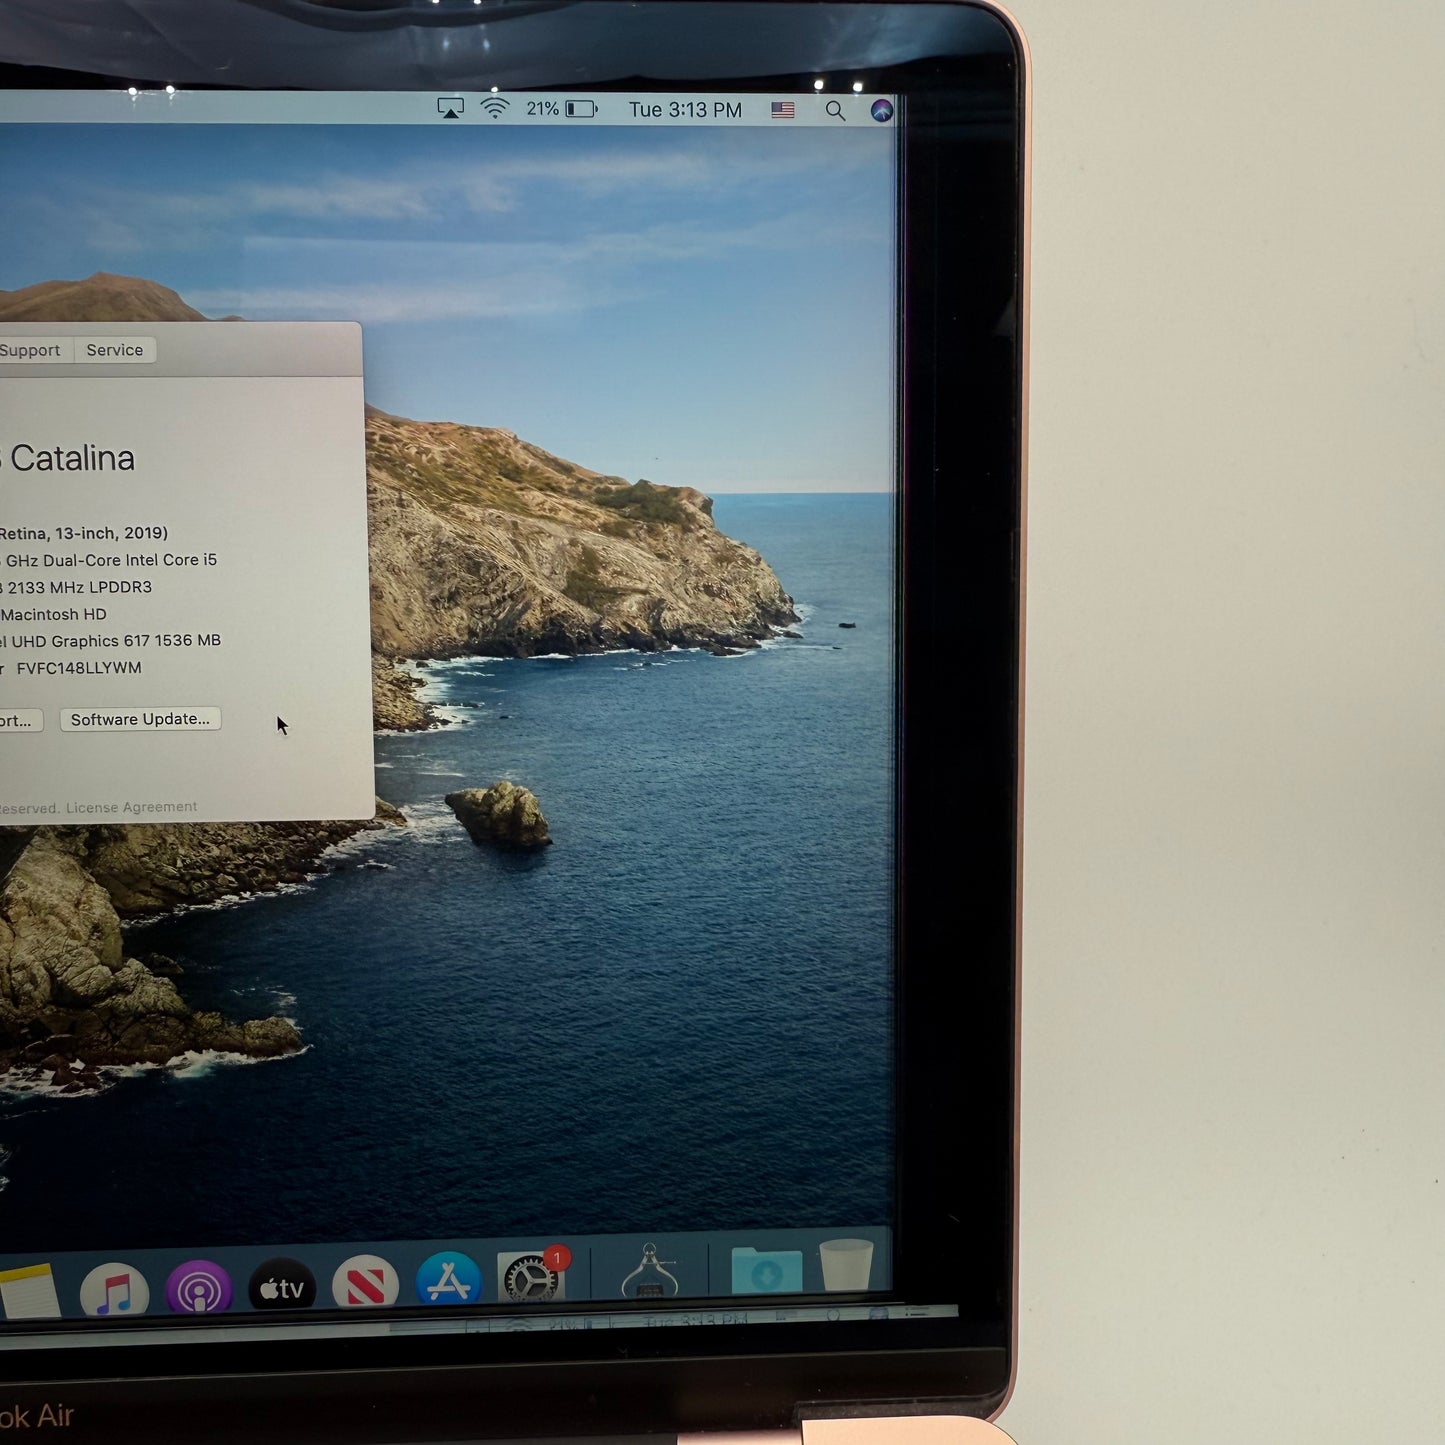
Task: Open System Preferences with the update badge
Action: coord(531,1279)
